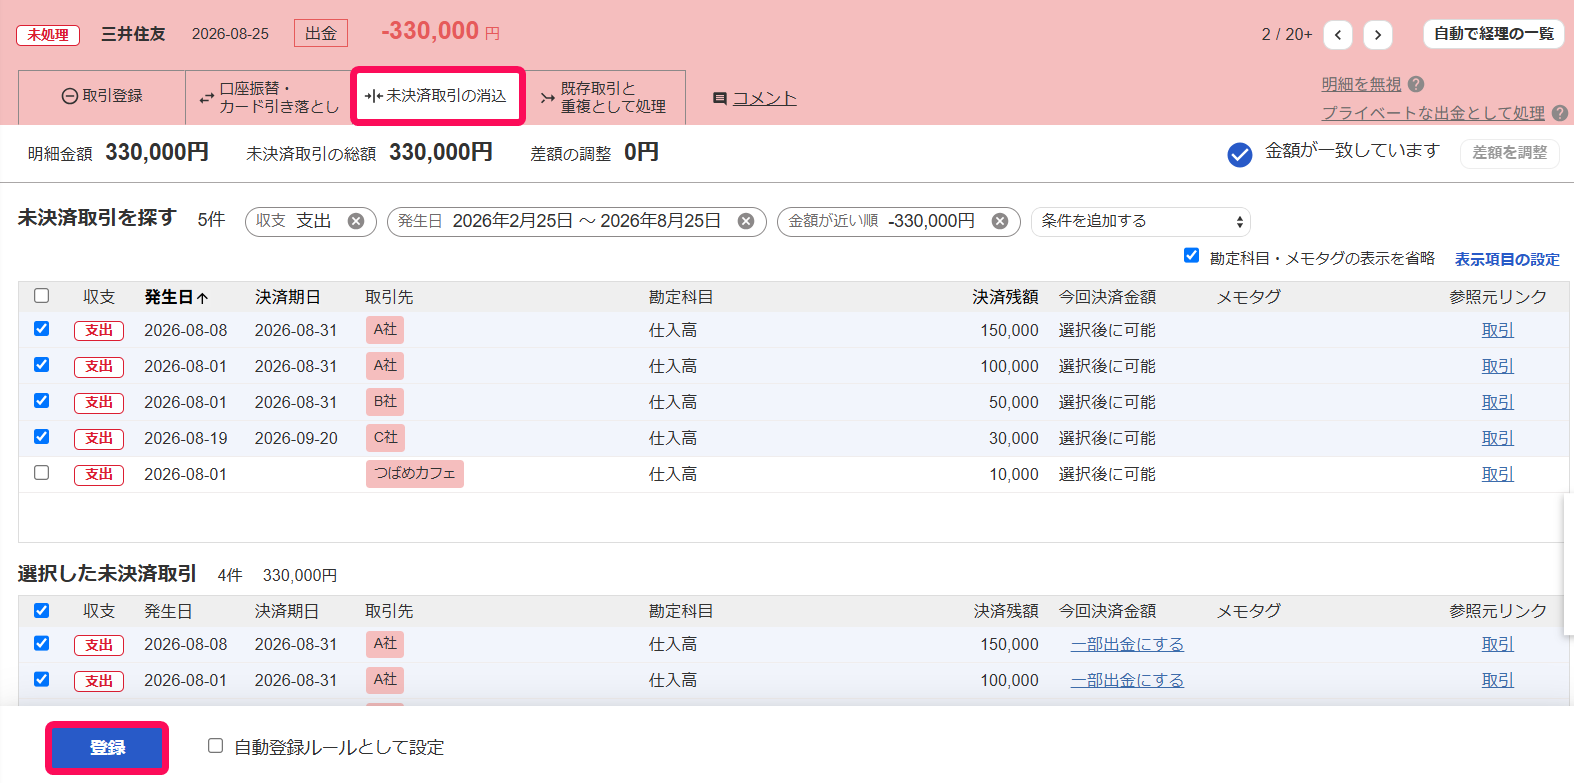Open コメント link
This screenshot has width=1574, height=783.
point(765,98)
